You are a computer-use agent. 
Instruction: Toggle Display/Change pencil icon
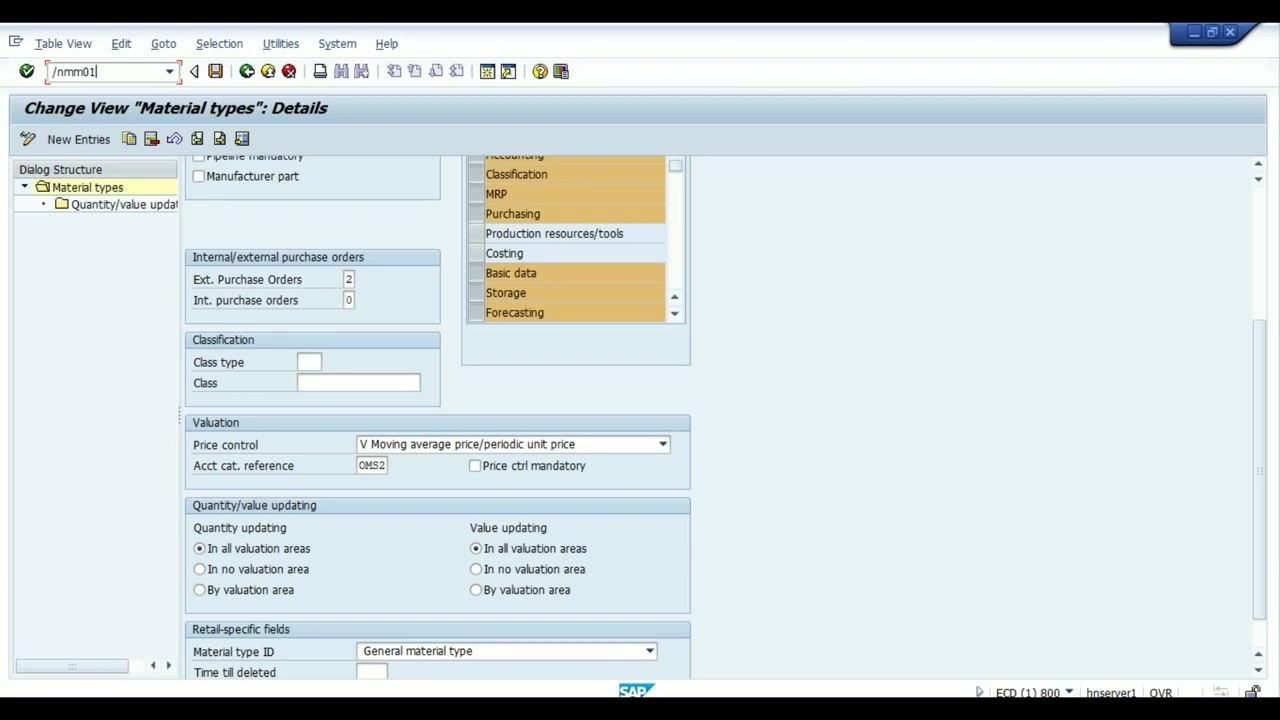[28, 139]
